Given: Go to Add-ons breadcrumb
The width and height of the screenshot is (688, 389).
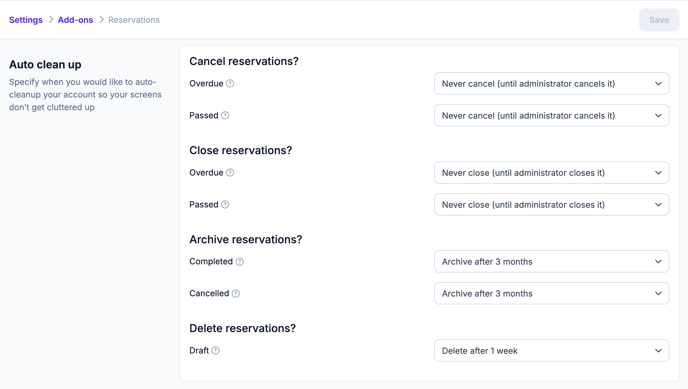Looking at the screenshot, I should (75, 20).
